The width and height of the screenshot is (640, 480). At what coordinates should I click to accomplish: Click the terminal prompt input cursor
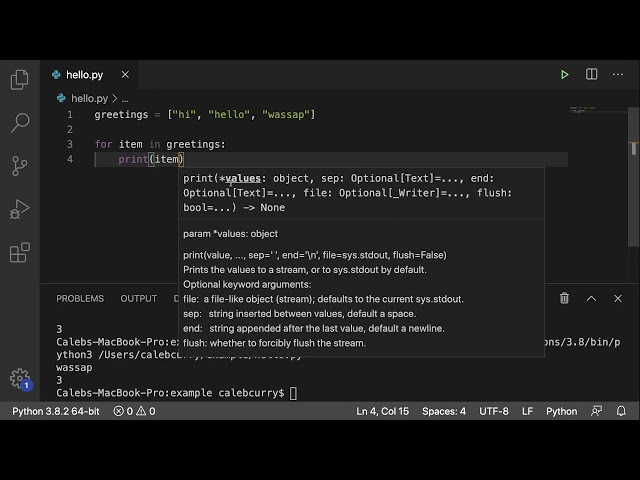pyautogui.click(x=293, y=393)
